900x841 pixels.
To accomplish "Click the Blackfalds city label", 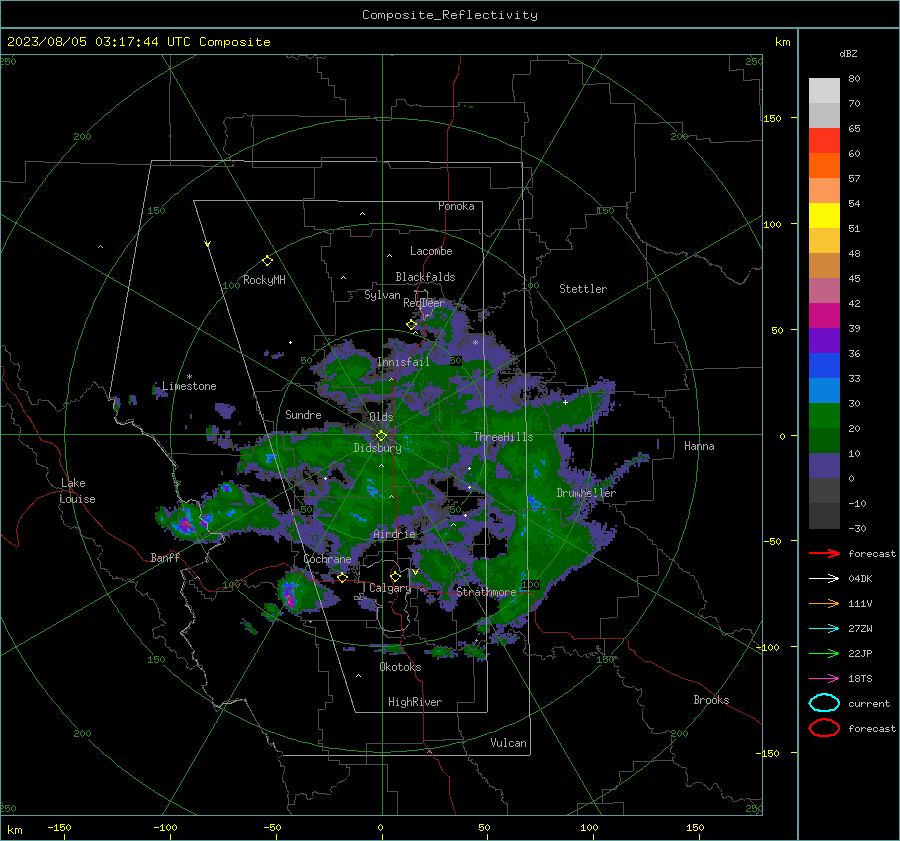I will coord(425,277).
